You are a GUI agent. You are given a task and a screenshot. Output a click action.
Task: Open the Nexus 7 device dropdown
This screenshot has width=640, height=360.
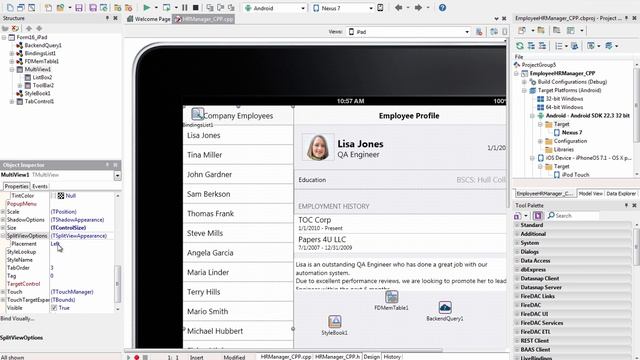point(371,8)
